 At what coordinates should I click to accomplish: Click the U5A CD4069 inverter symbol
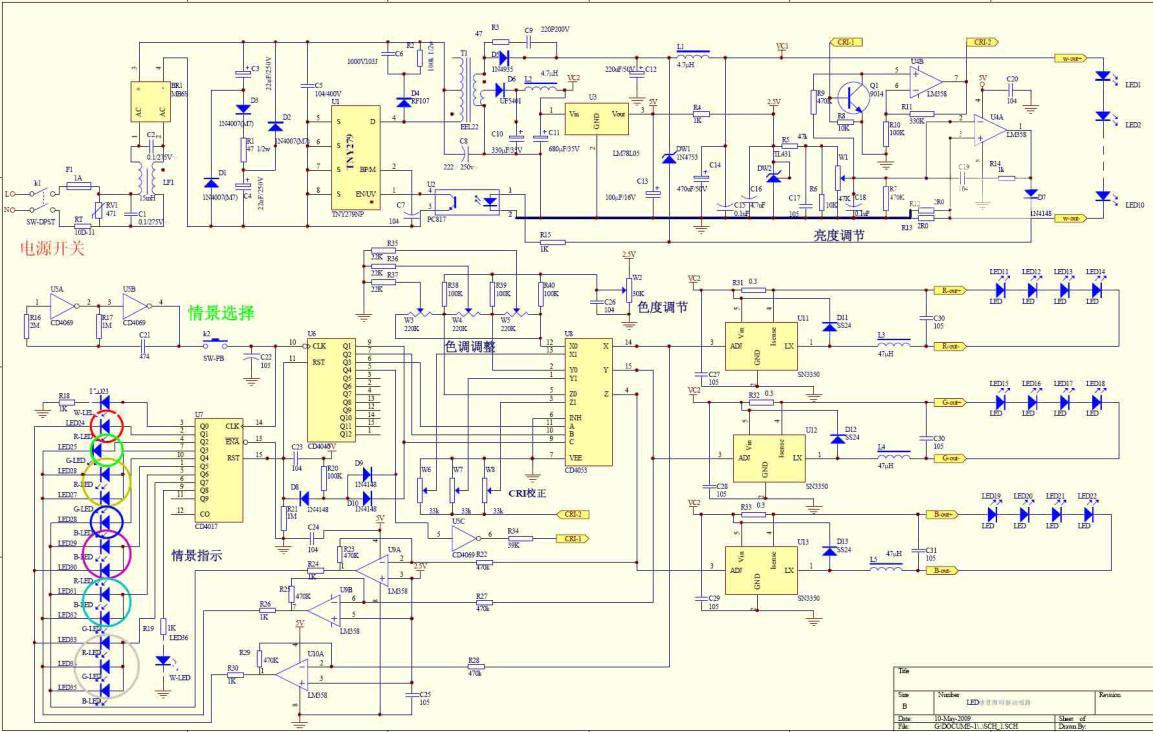tap(62, 304)
